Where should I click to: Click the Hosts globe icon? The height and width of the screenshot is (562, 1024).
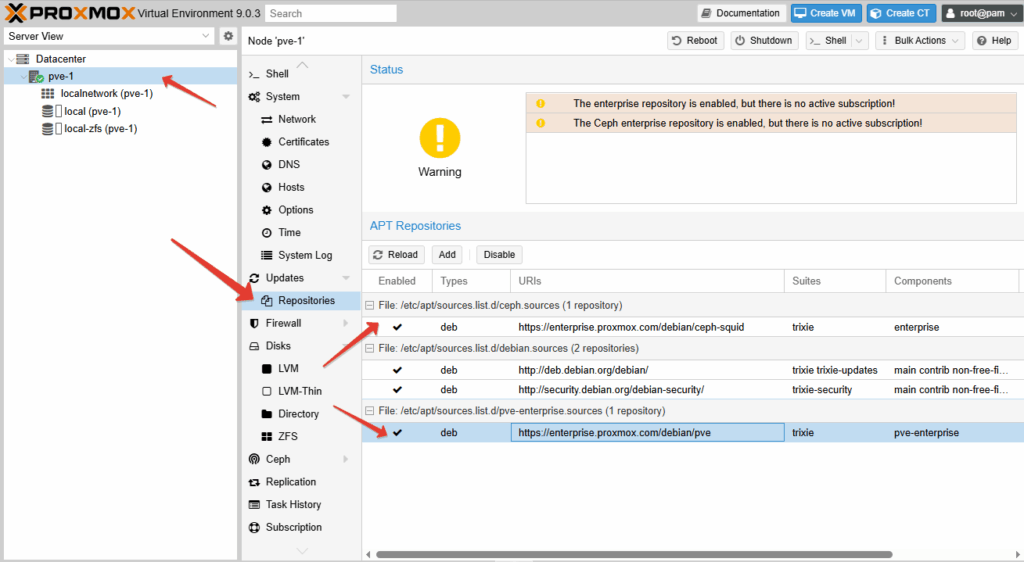point(266,187)
